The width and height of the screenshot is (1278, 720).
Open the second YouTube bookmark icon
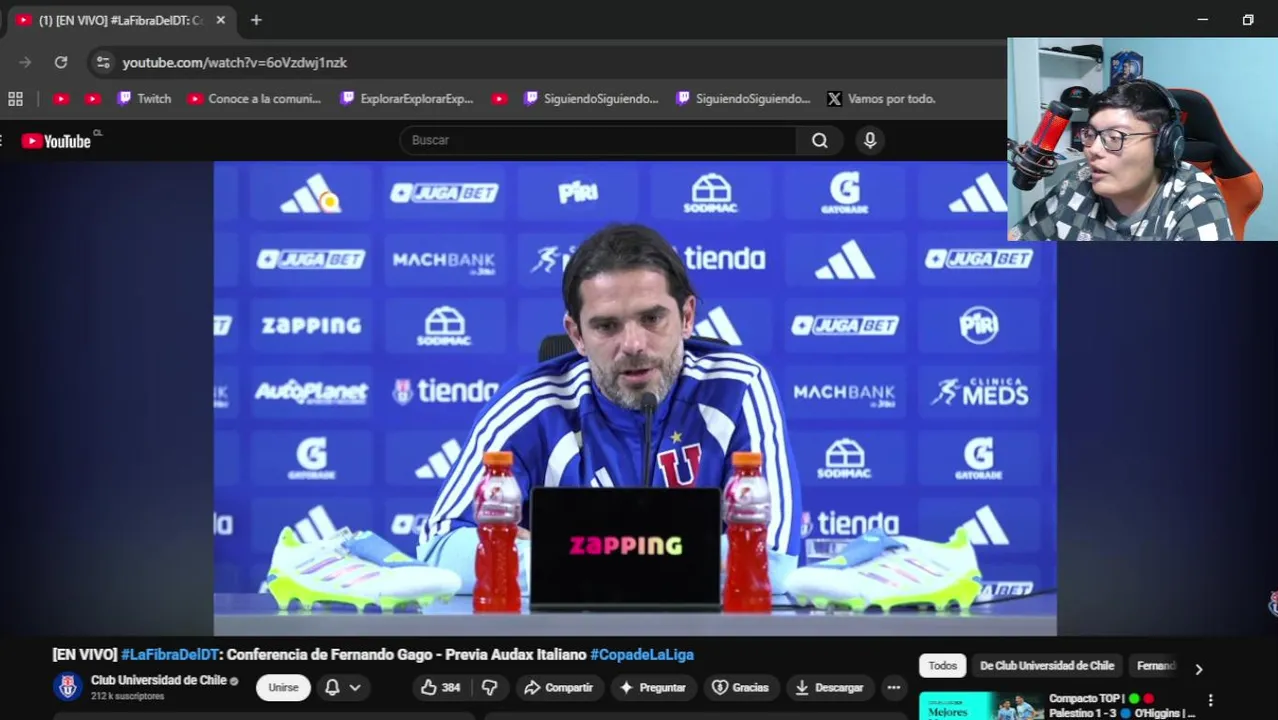93,99
